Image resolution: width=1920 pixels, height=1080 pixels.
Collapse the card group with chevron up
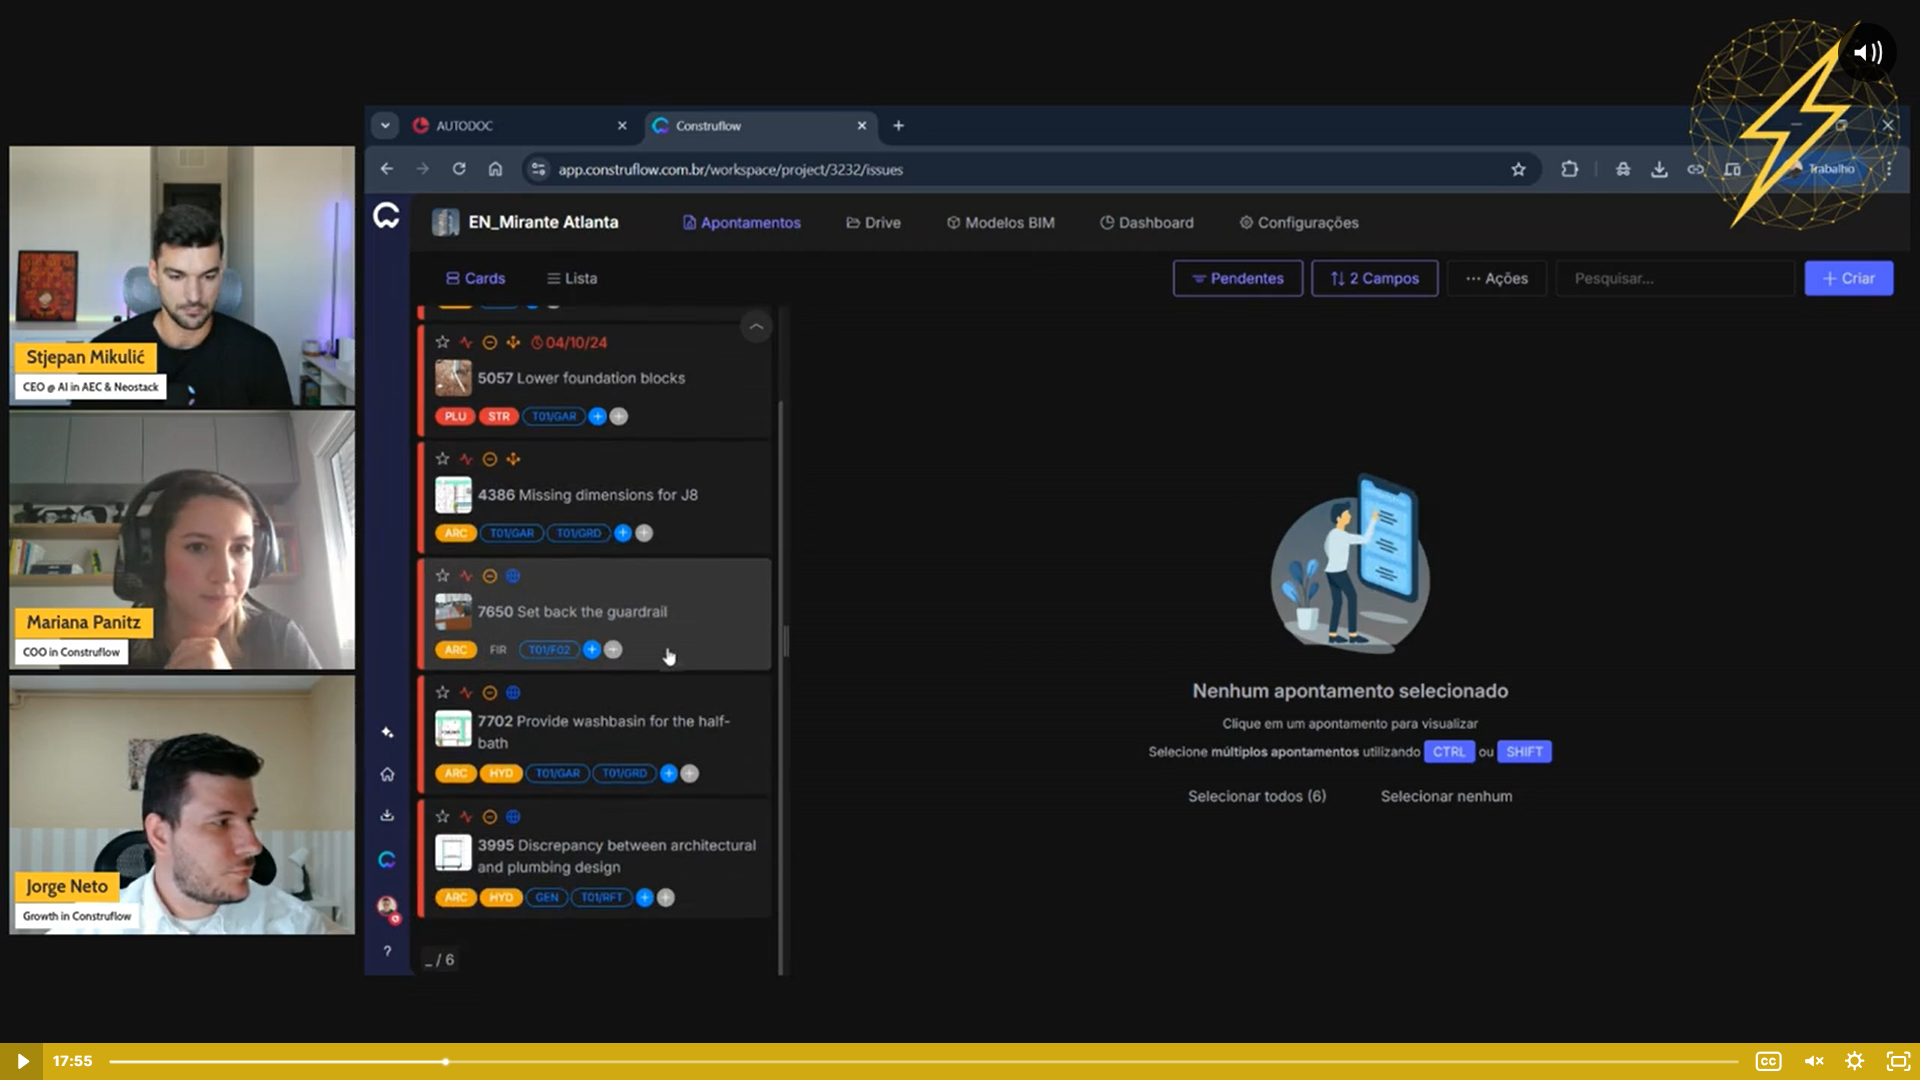(756, 327)
